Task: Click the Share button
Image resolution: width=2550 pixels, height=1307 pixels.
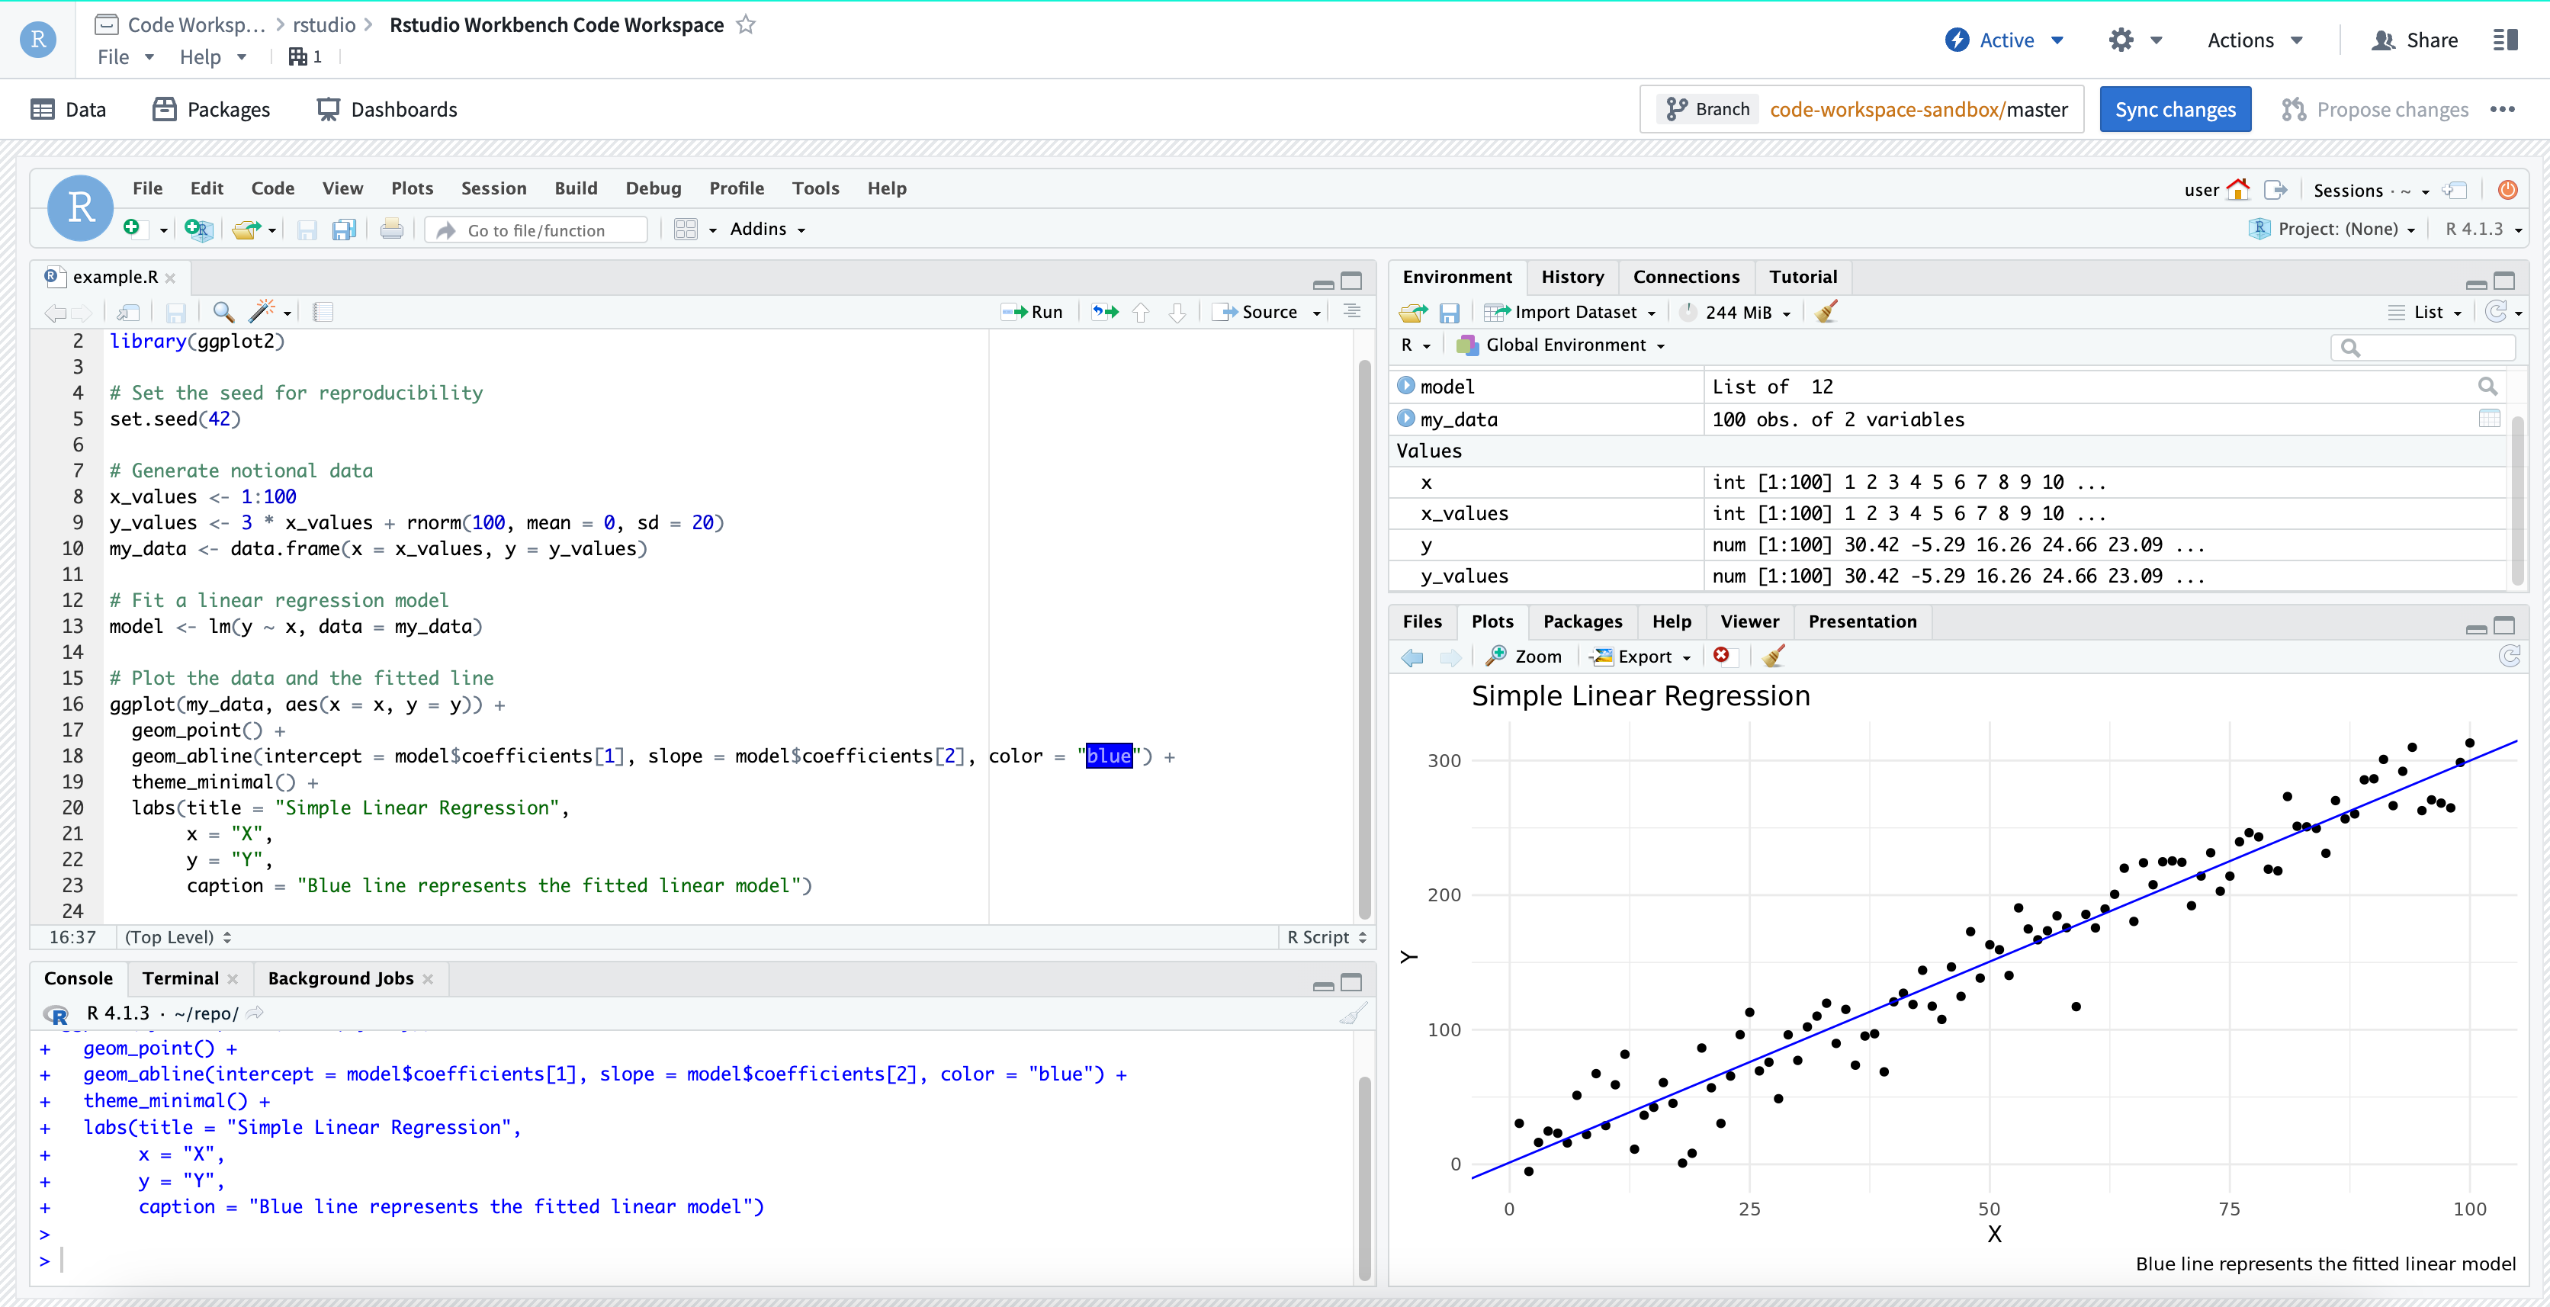Action: pyautogui.click(x=2414, y=40)
